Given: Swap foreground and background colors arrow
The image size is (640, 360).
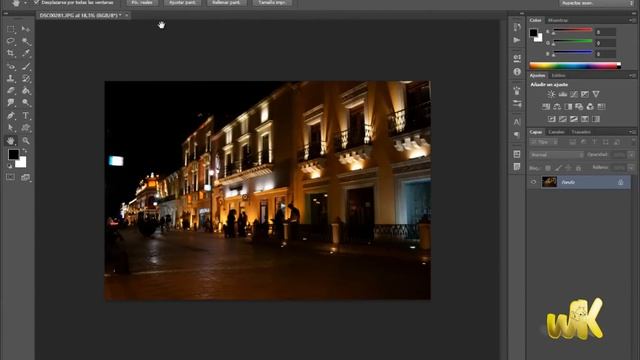Looking at the screenshot, I should click(24, 151).
